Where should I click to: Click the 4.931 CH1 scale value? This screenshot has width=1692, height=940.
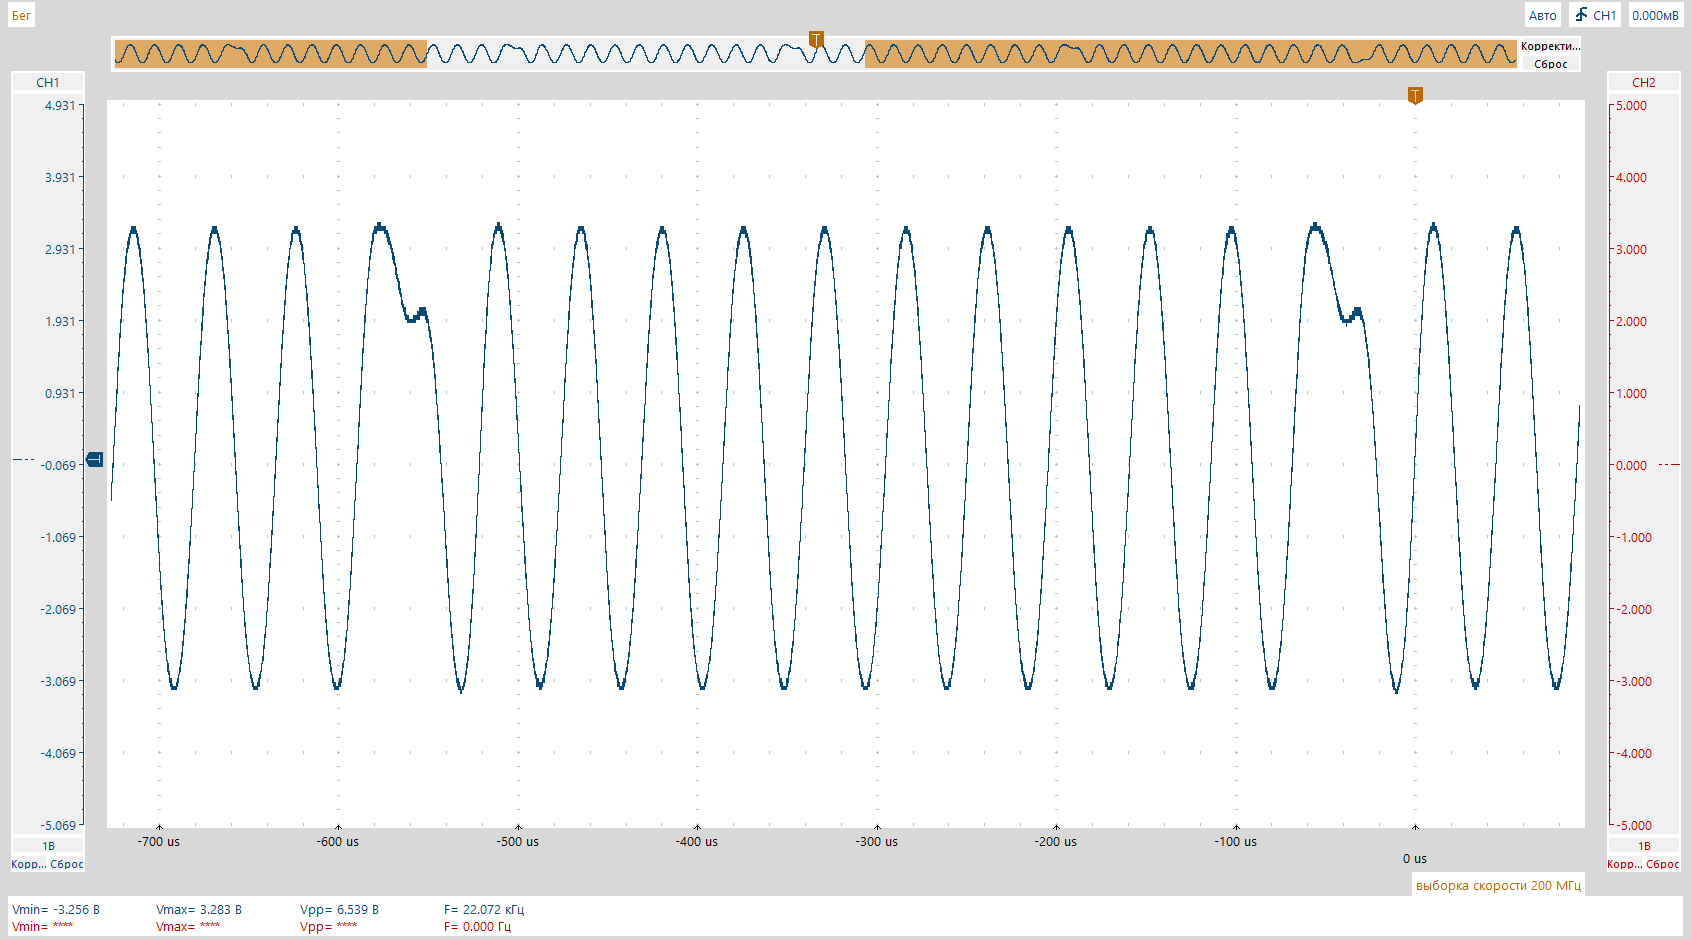coord(59,105)
